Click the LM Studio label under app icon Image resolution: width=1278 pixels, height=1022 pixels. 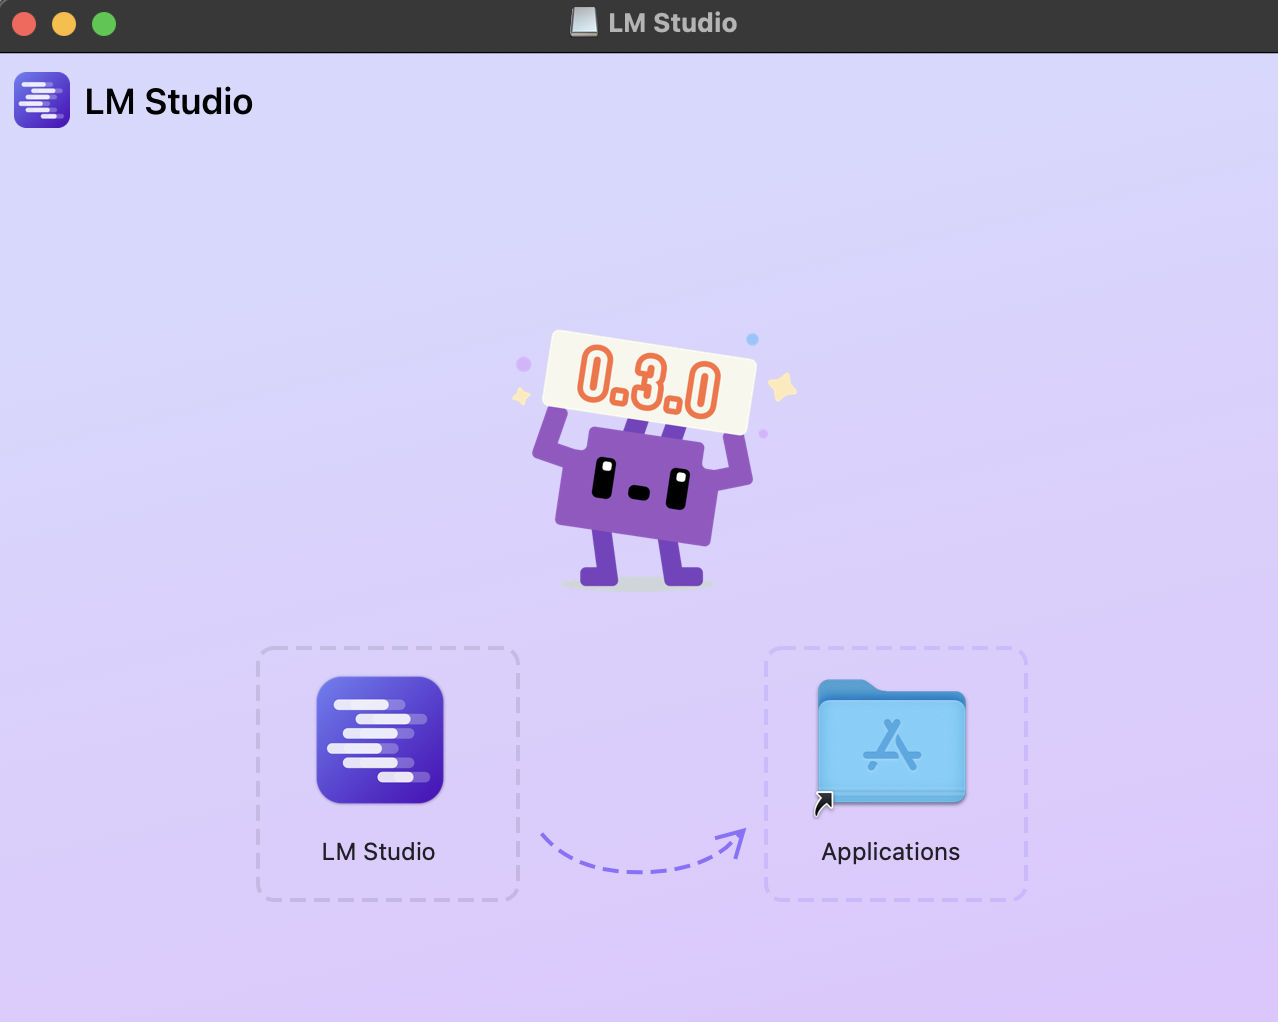pyautogui.click(x=378, y=852)
